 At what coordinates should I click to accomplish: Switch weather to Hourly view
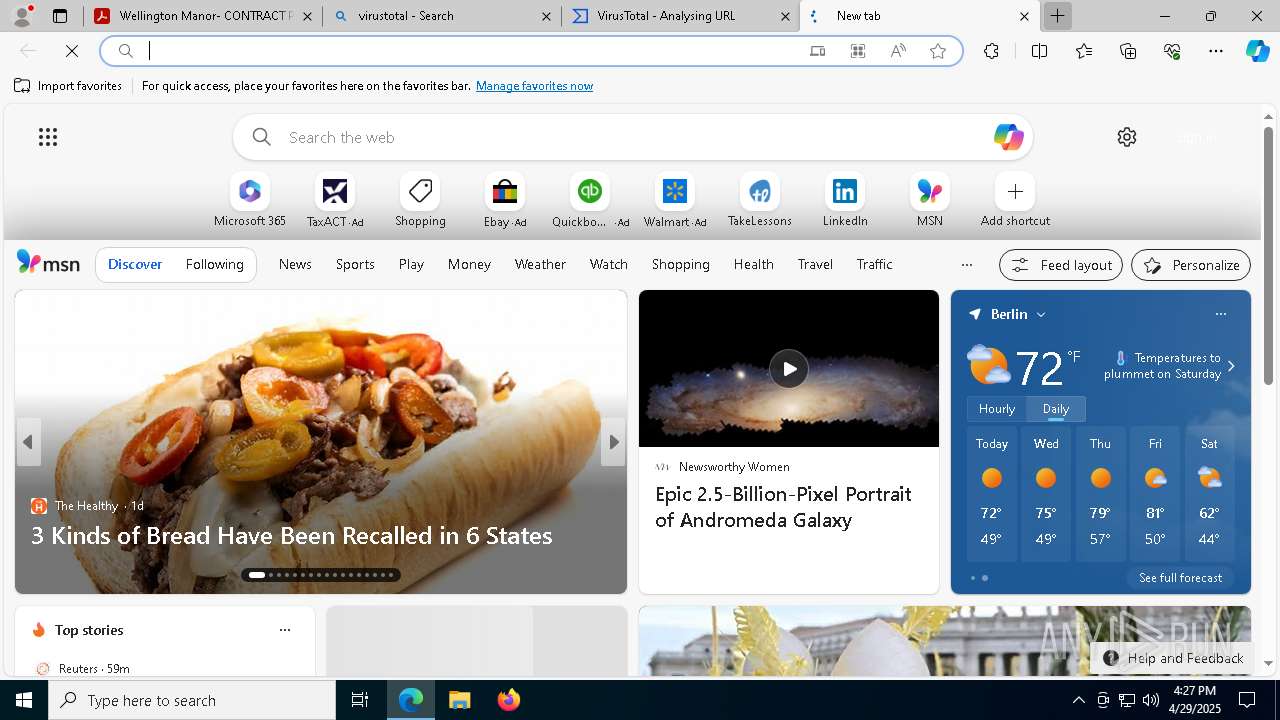997,409
